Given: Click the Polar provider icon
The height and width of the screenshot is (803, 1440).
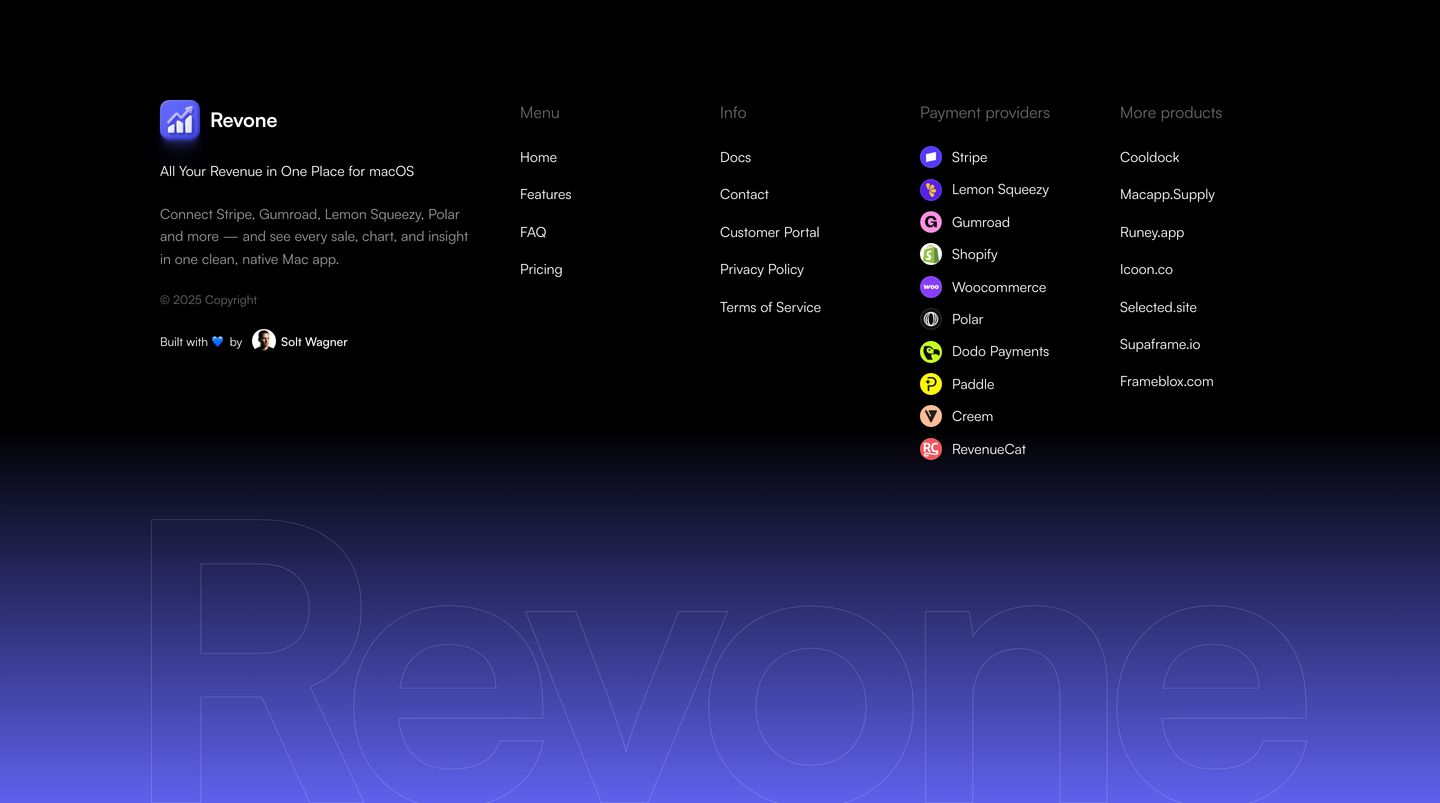Looking at the screenshot, I should pos(931,319).
